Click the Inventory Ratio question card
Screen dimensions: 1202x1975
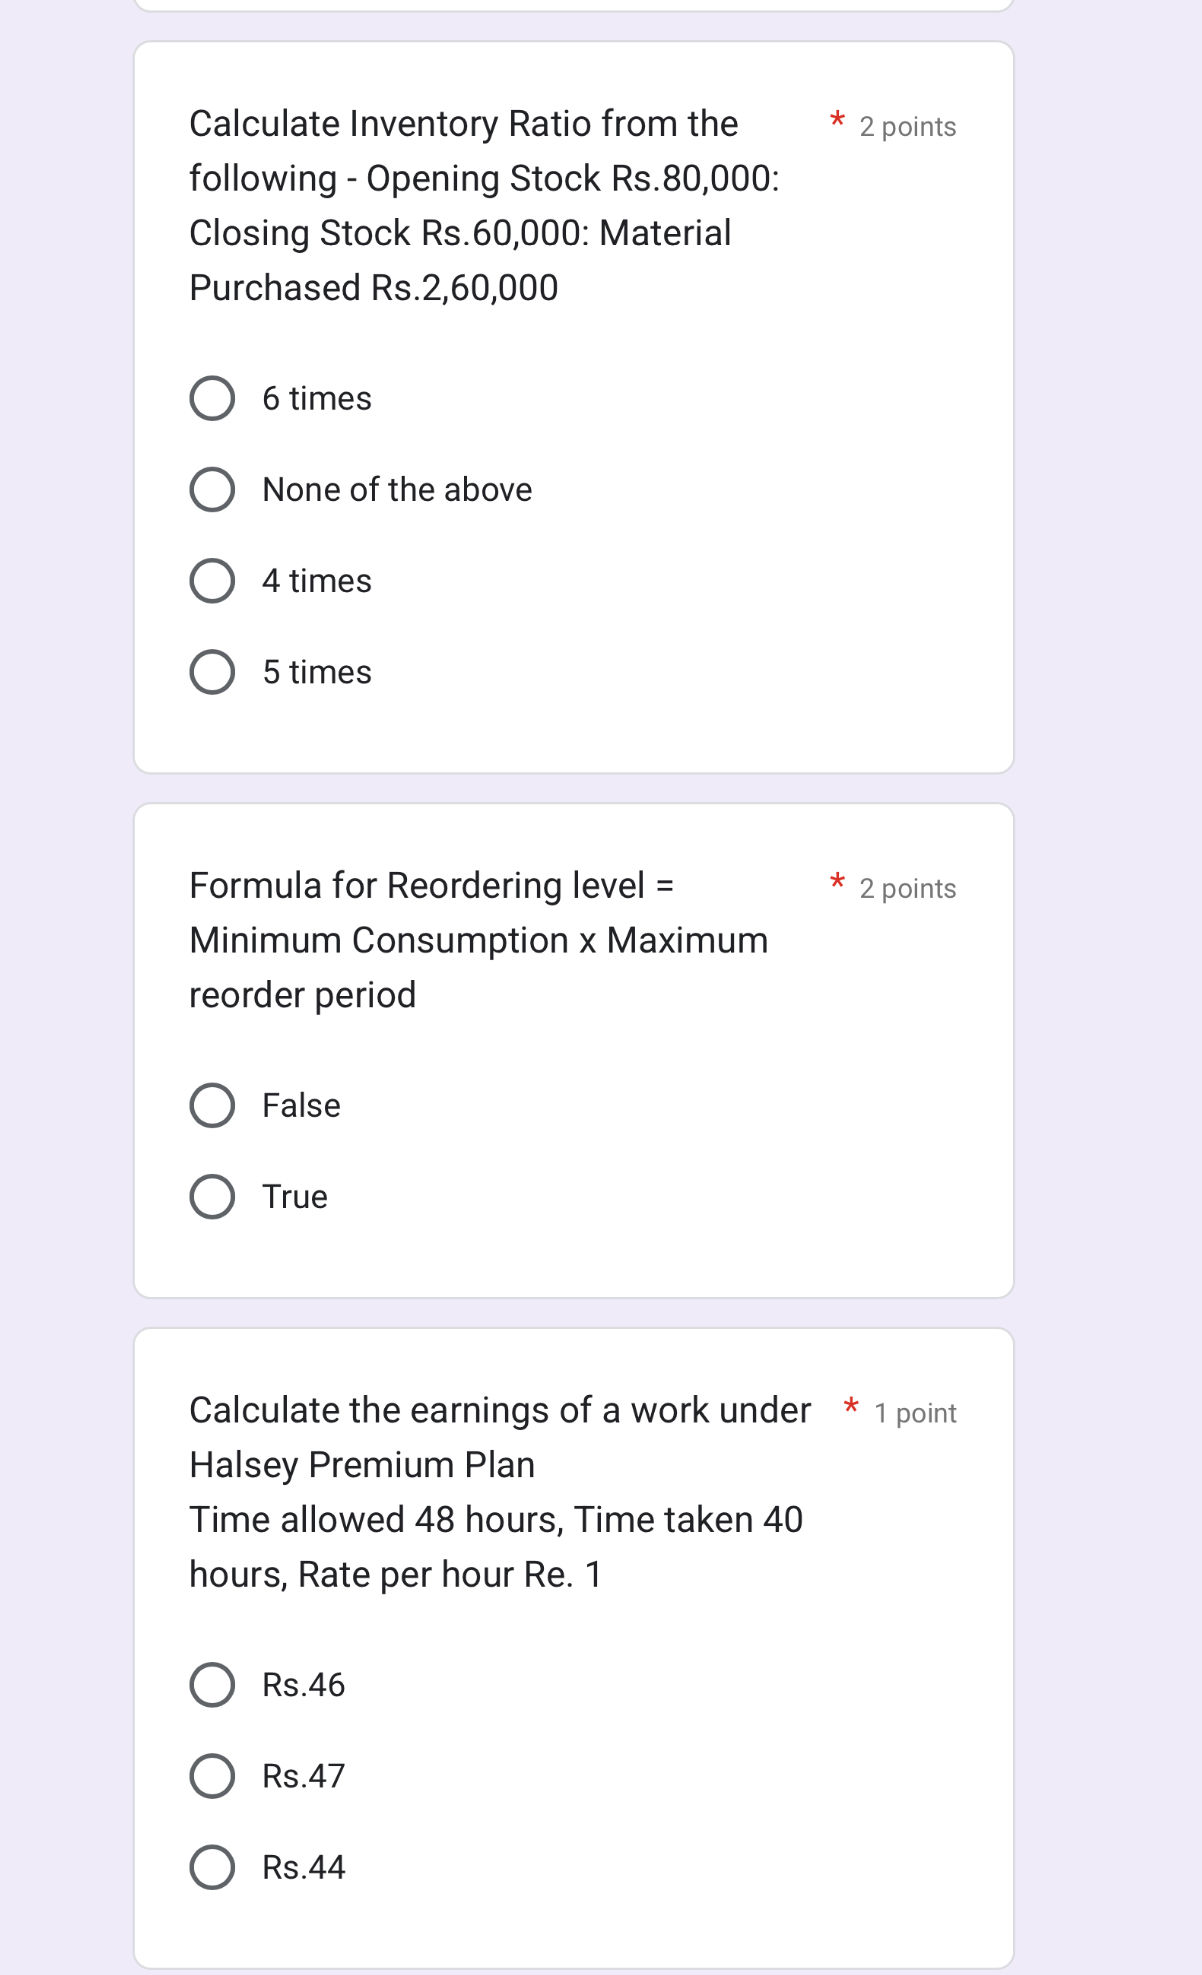[575, 400]
